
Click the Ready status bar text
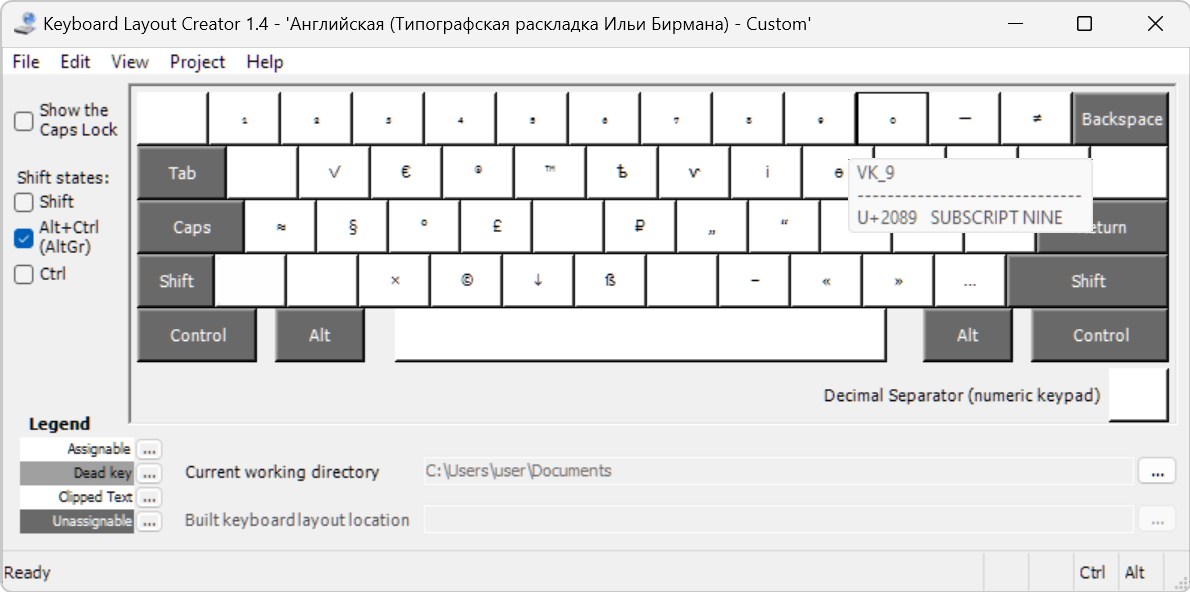(x=27, y=573)
